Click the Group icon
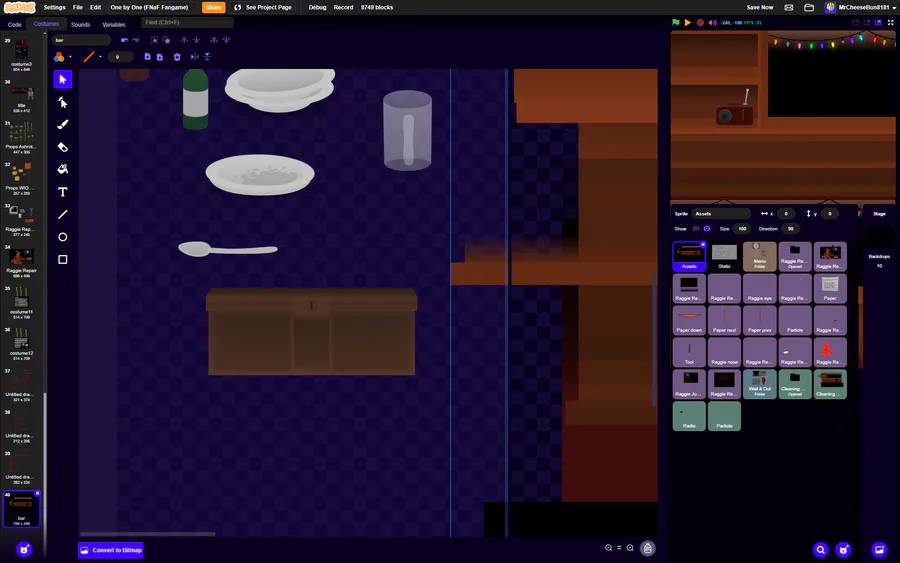The image size is (900, 563). (x=154, y=40)
